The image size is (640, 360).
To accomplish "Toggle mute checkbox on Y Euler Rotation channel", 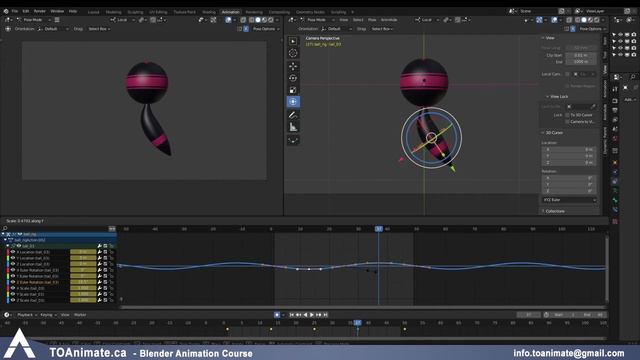I will point(105,276).
